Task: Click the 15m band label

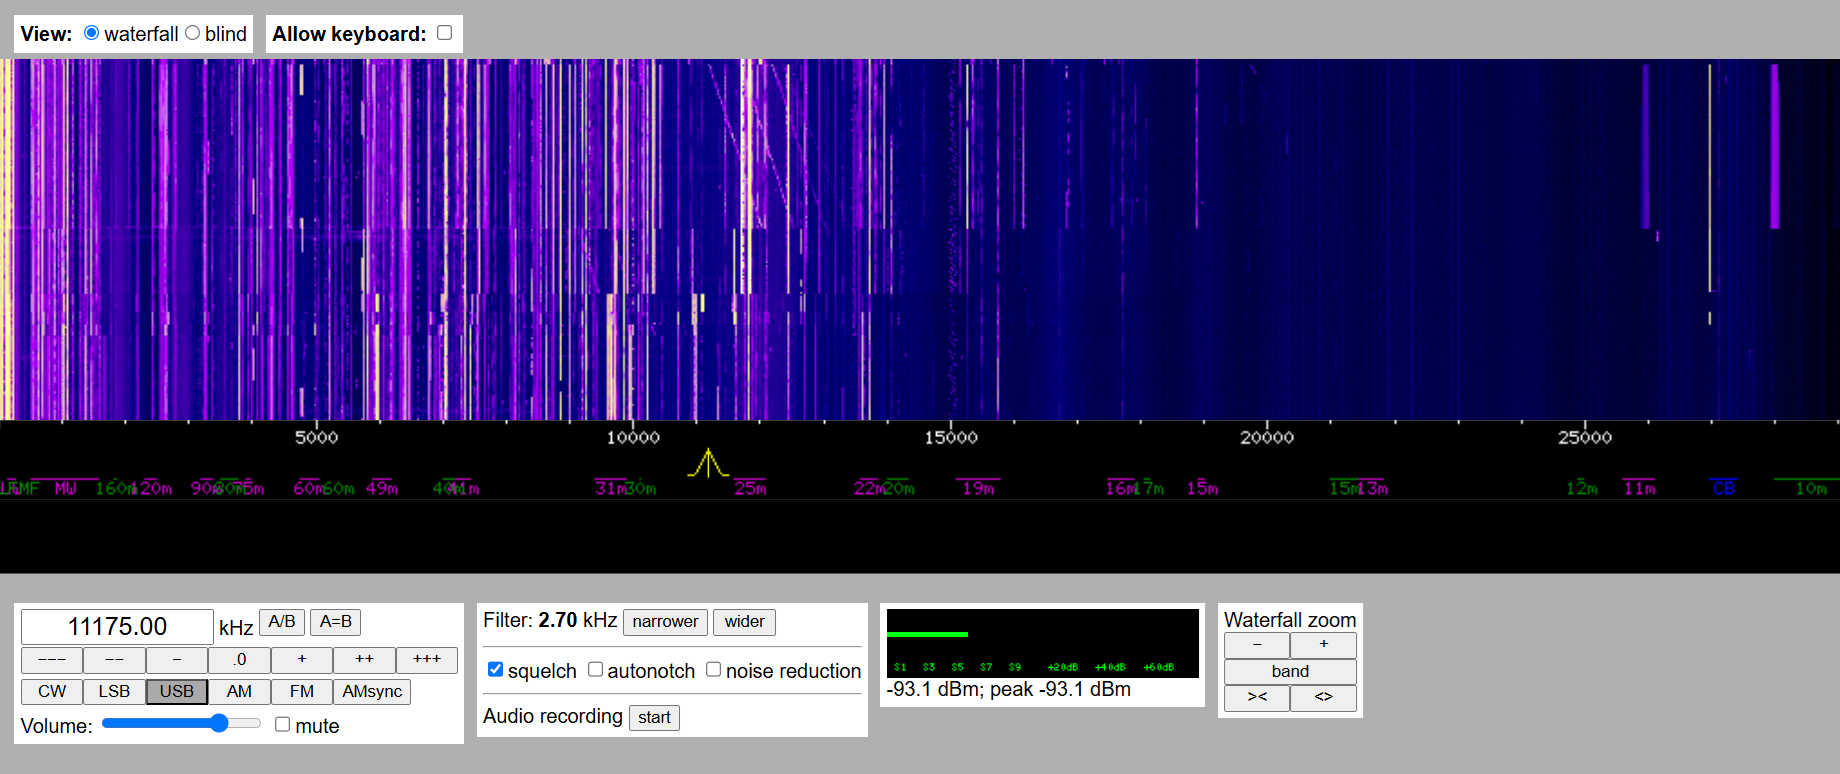Action: click(x=1202, y=488)
